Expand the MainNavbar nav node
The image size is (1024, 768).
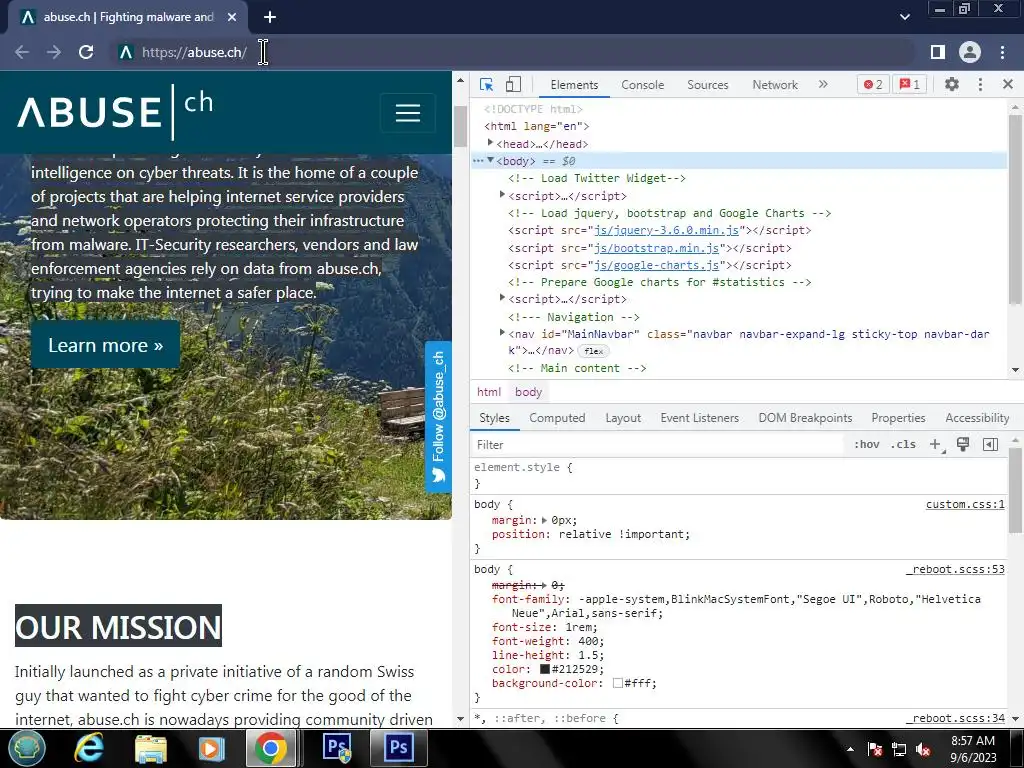[502, 333]
